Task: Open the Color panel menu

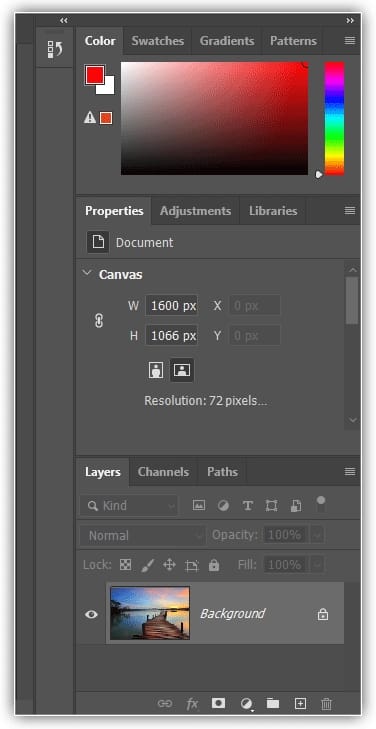Action: pyautogui.click(x=350, y=41)
